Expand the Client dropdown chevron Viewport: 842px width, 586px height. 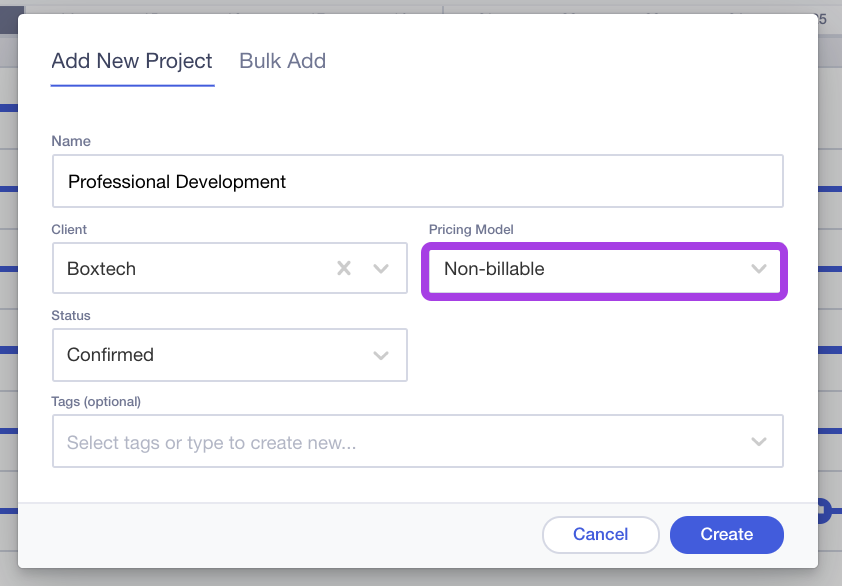point(381,268)
